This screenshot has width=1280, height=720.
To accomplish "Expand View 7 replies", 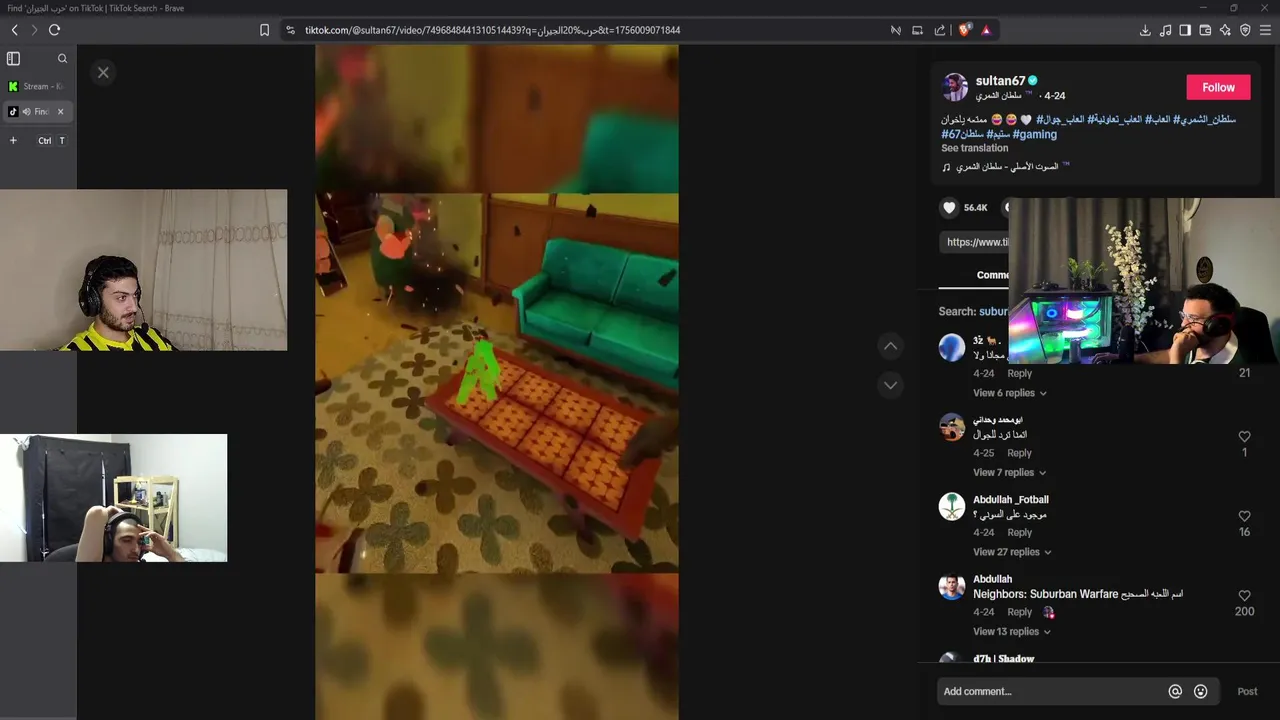I will (x=1009, y=472).
